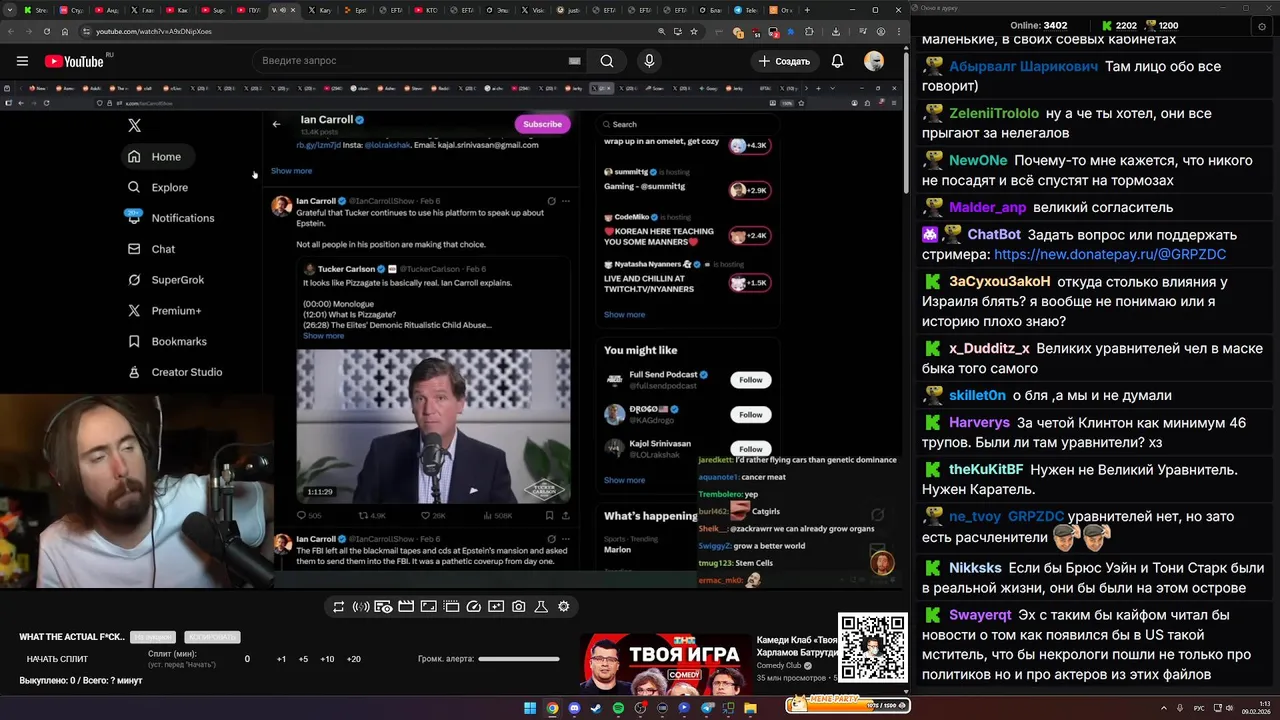Click the X logo in the sidebar
Viewport: 1280px width, 720px height.
point(134,125)
